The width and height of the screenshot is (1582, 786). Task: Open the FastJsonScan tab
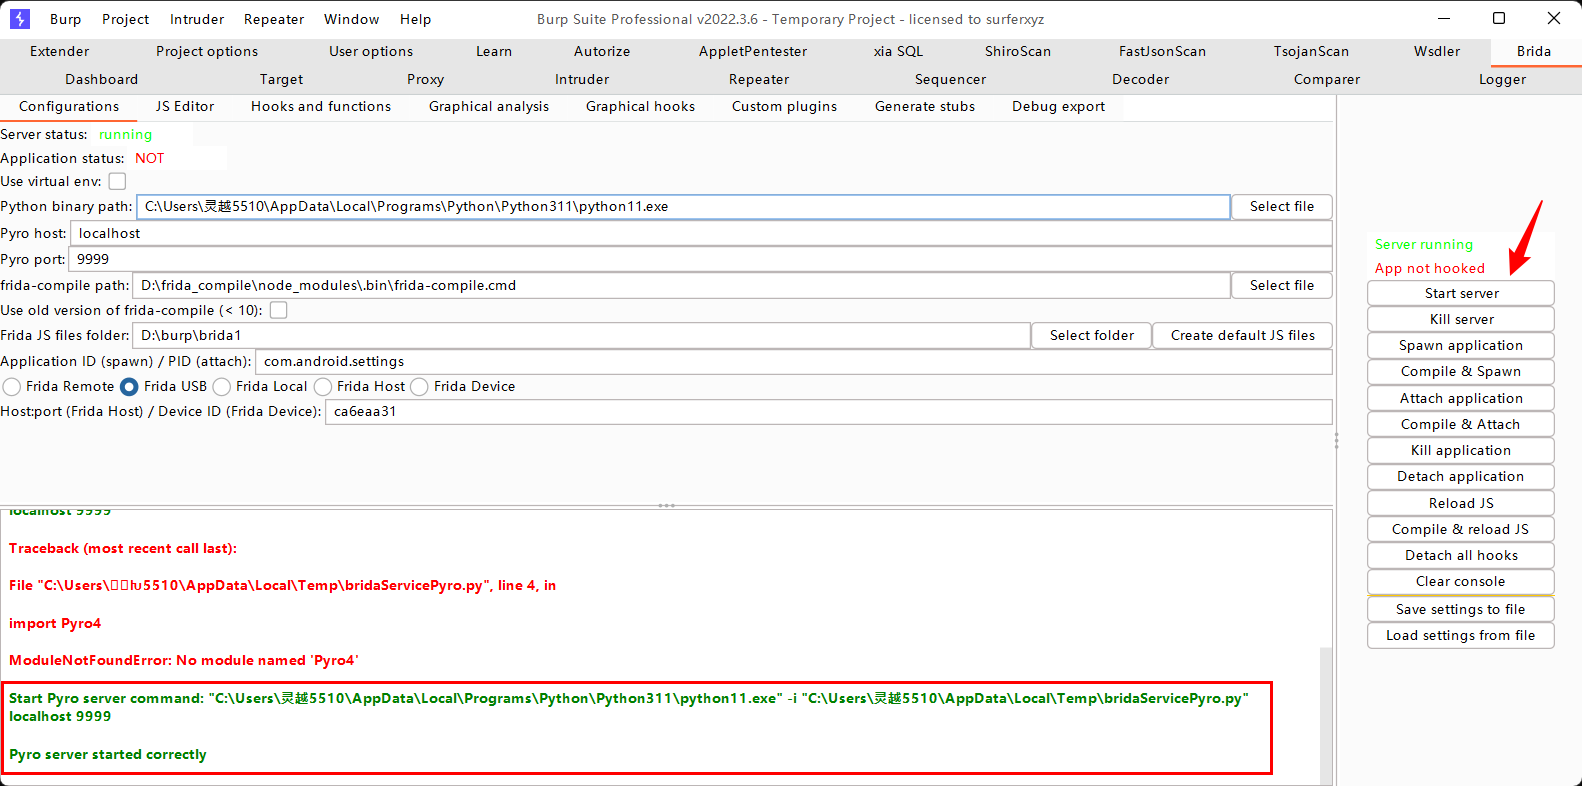[x=1162, y=51]
